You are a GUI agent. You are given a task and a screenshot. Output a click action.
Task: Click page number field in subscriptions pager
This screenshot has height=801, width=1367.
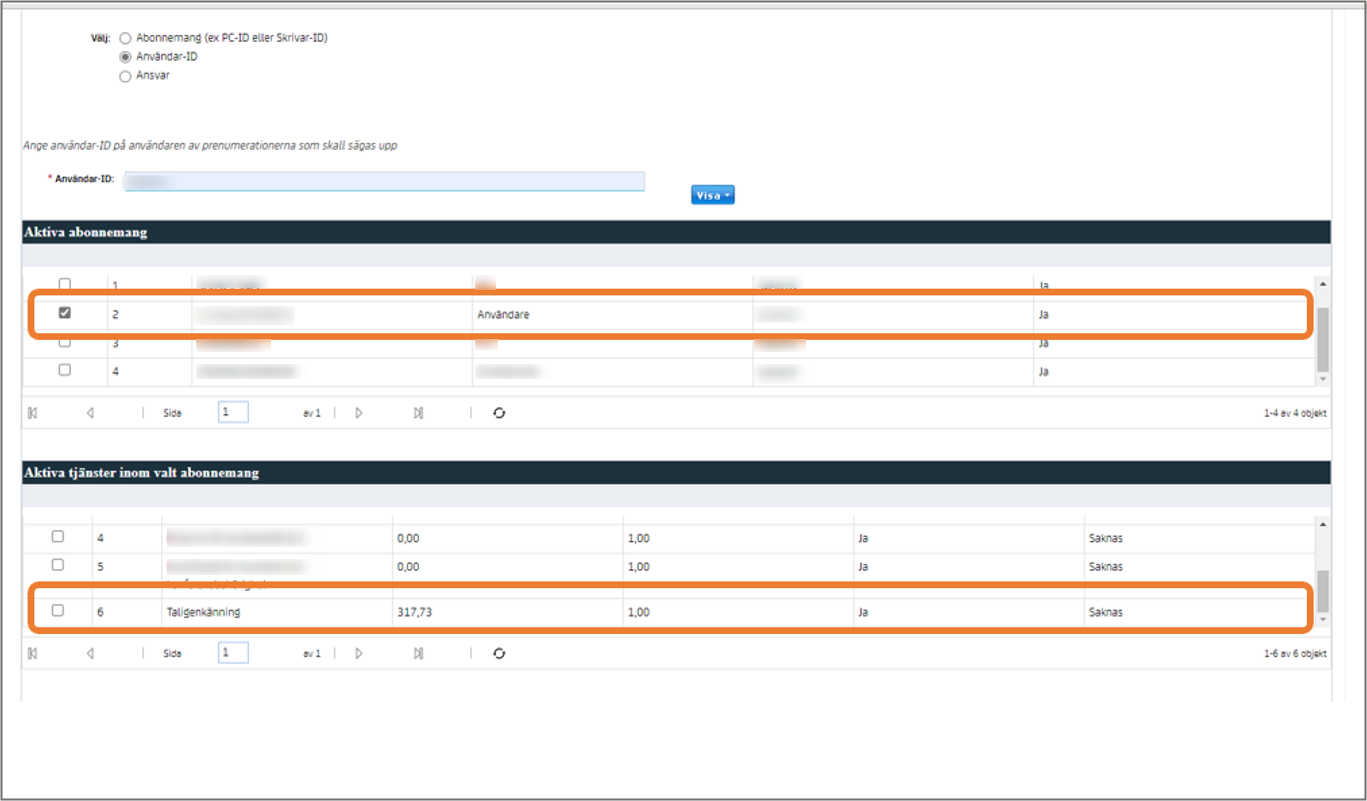(x=233, y=412)
